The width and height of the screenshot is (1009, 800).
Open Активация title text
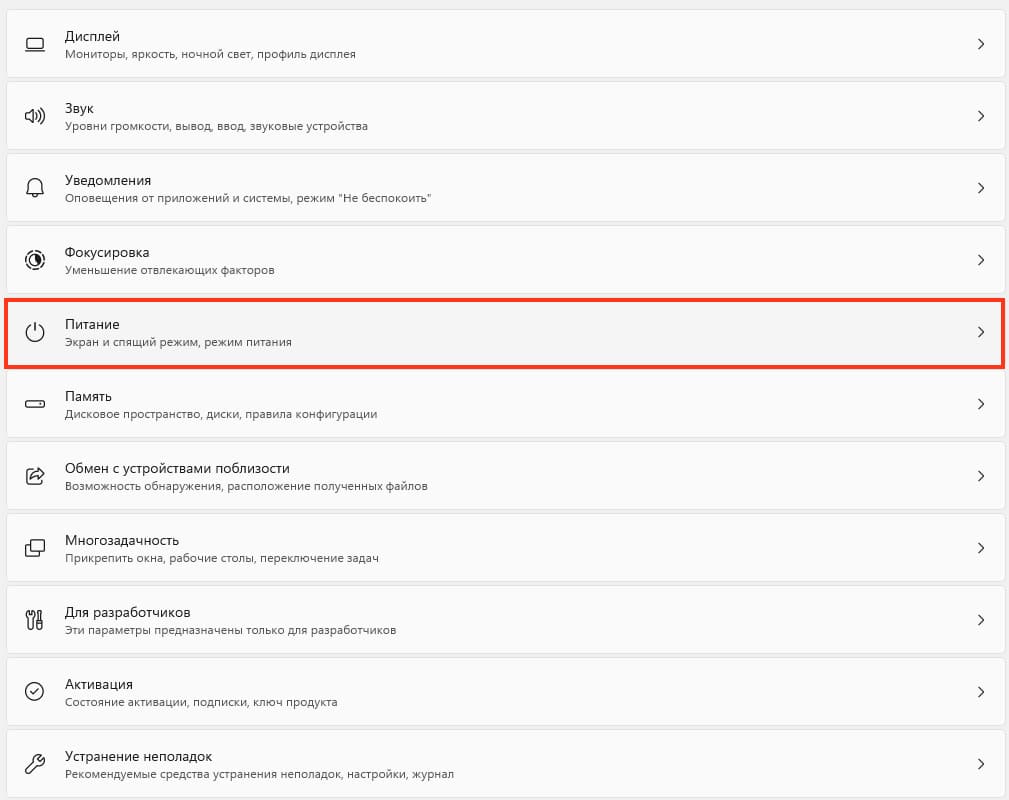point(99,684)
